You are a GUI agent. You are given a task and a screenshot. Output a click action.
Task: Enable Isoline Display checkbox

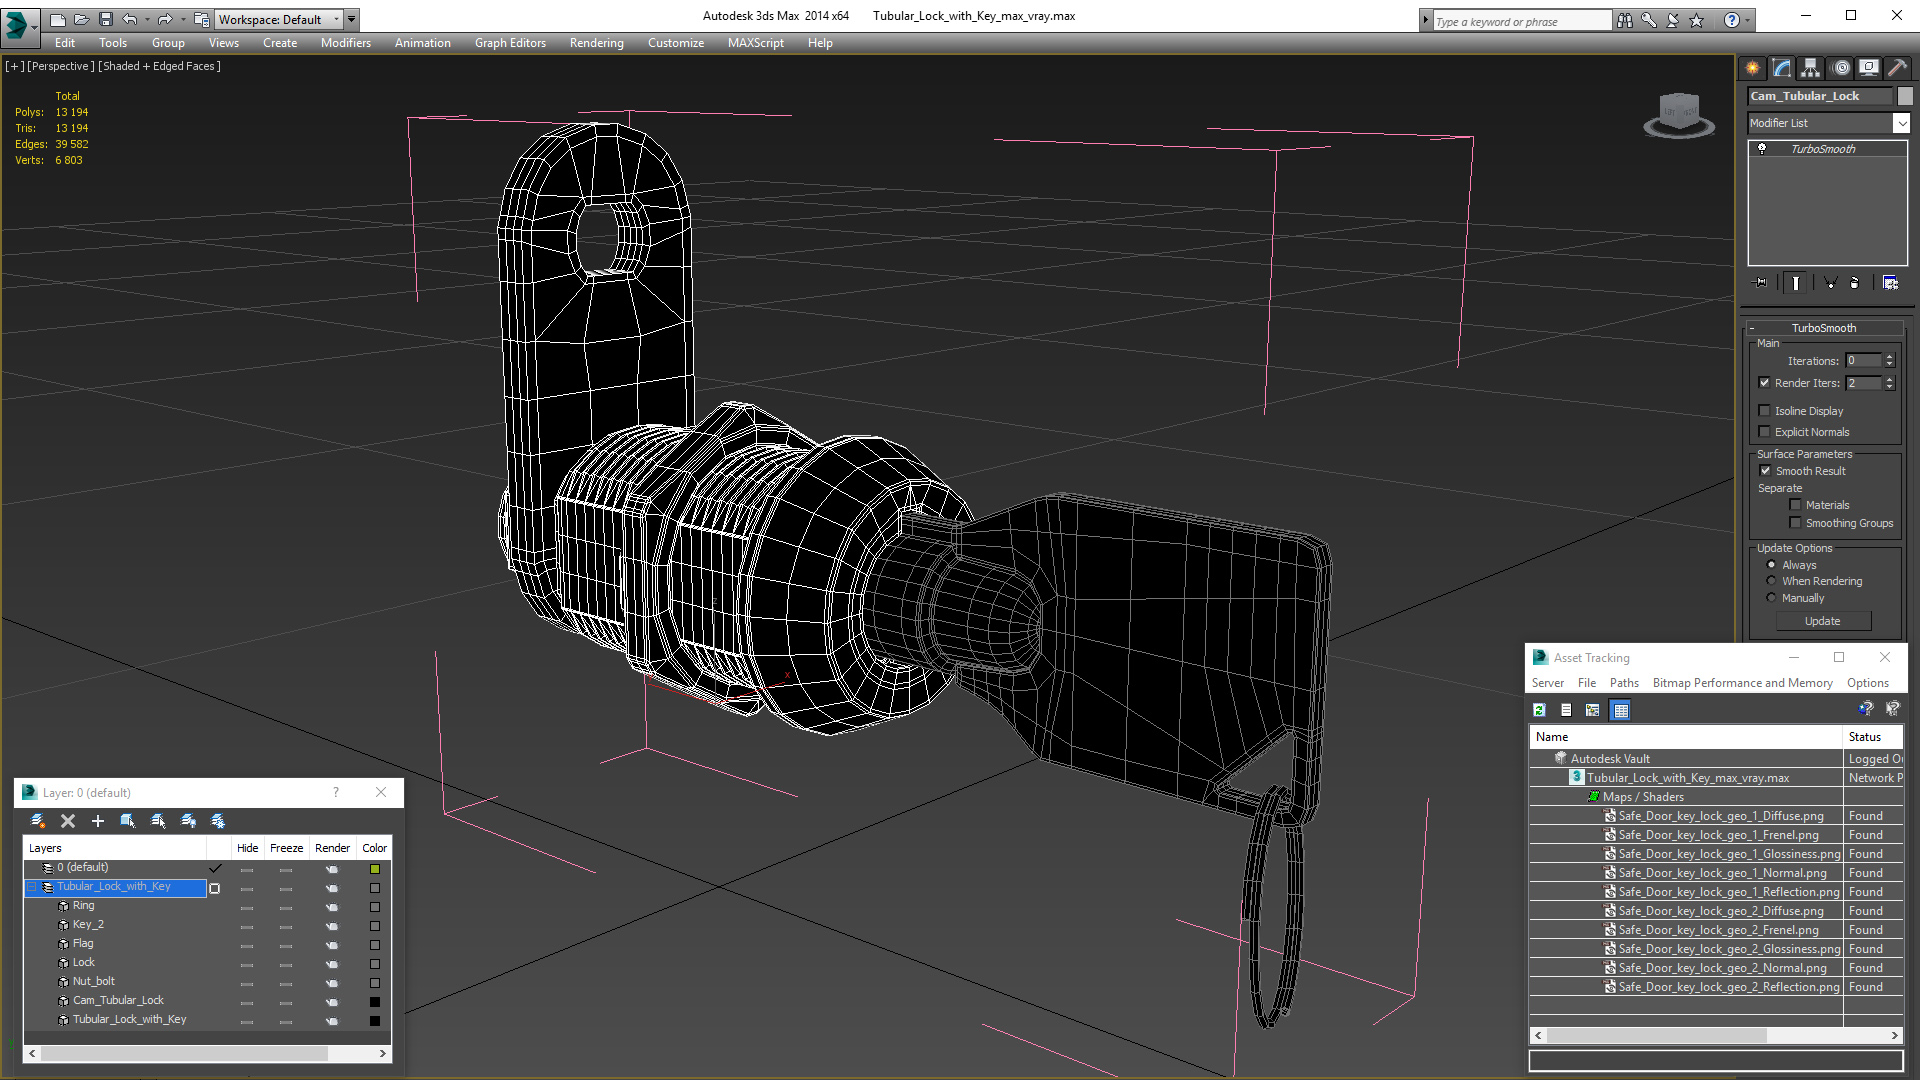[1765, 411]
